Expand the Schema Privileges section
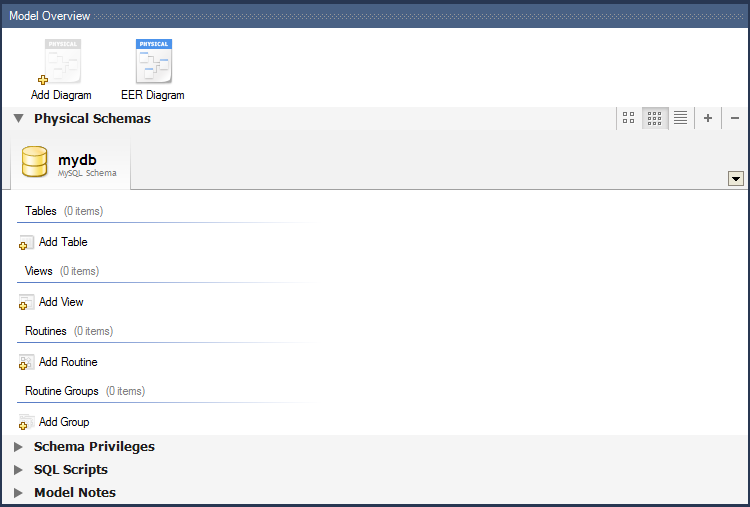The image size is (750, 507). [x=19, y=447]
